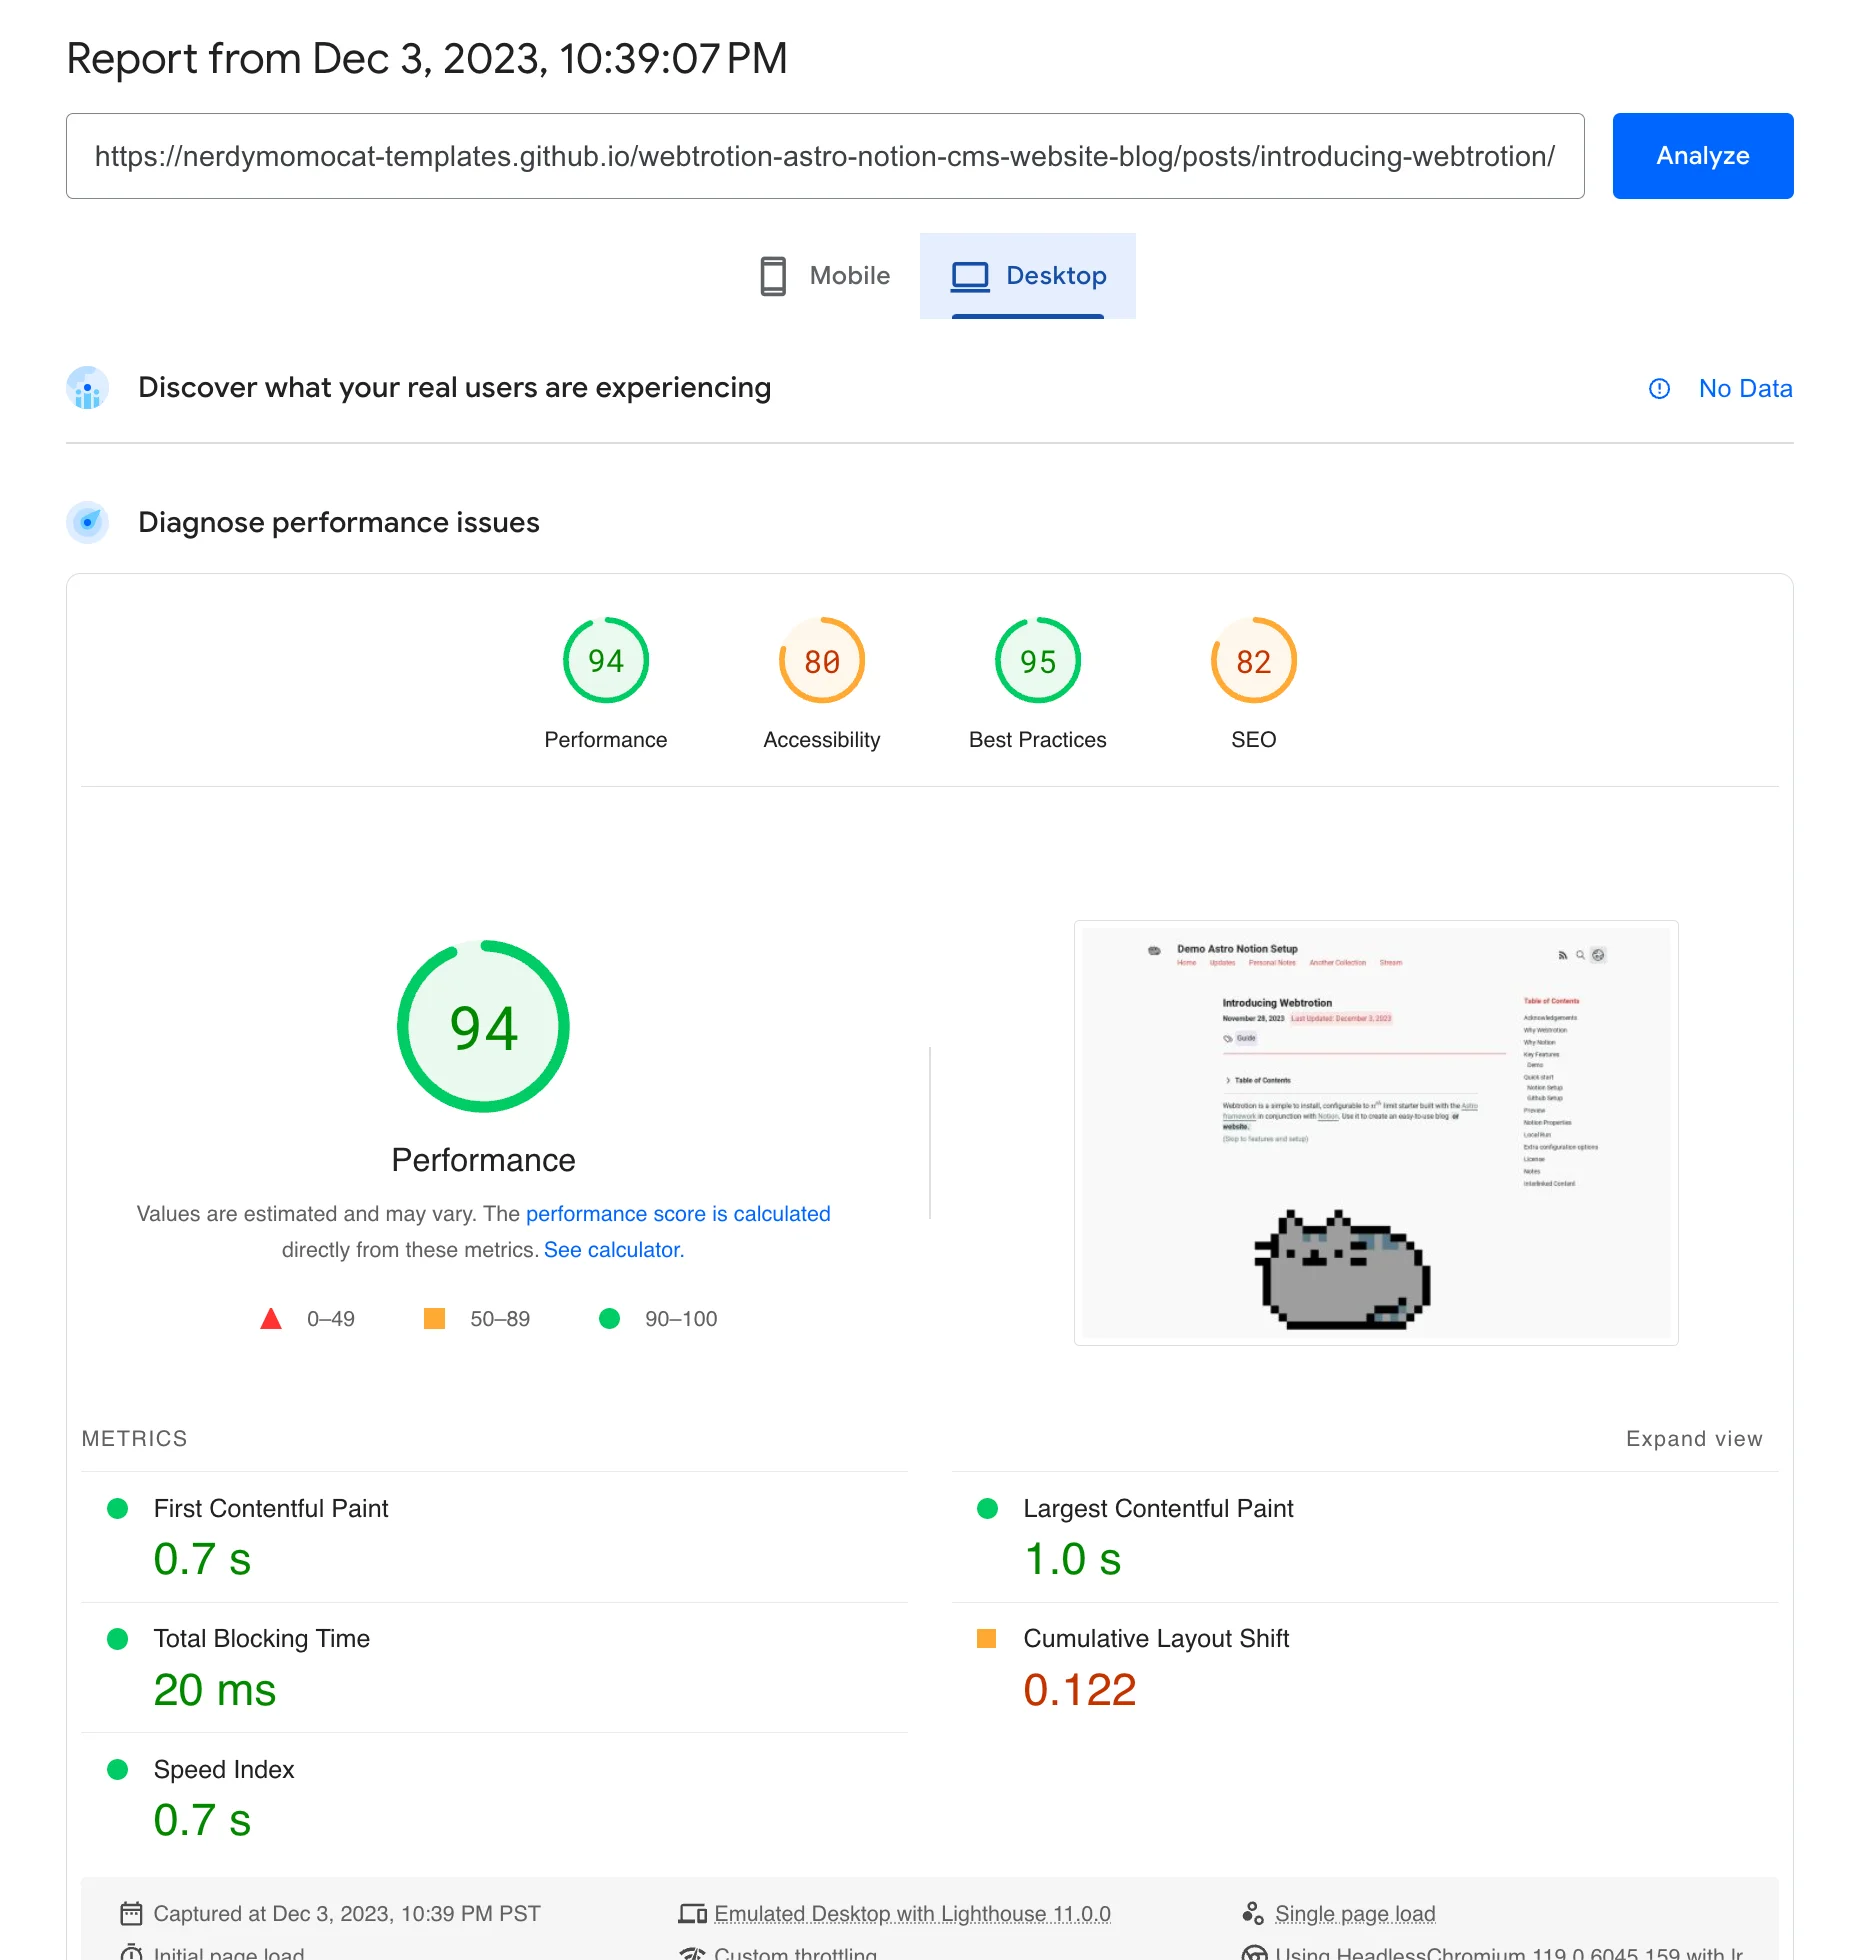Open the See calculator link

click(x=612, y=1250)
